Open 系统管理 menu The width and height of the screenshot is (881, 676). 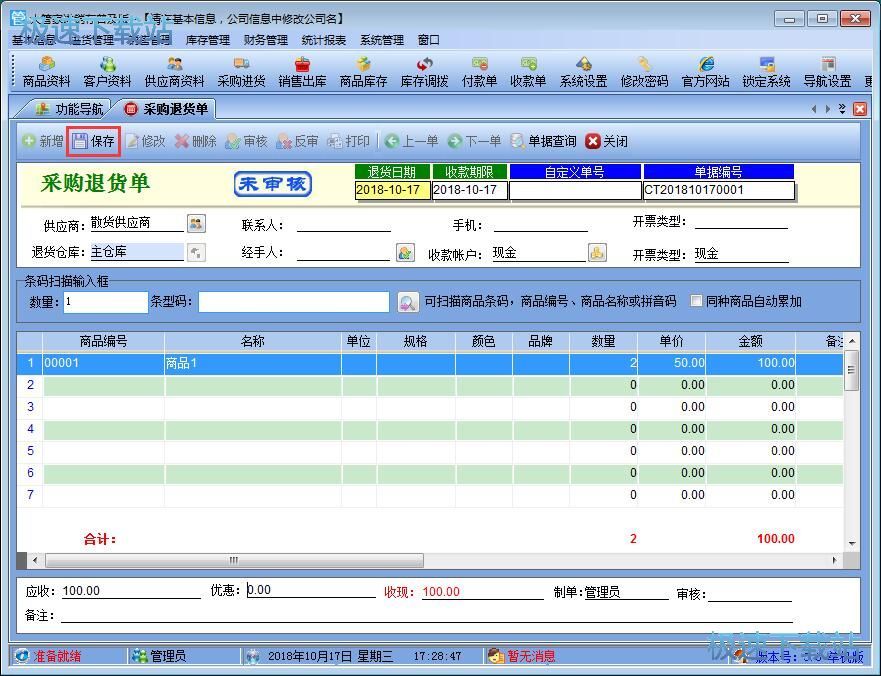click(x=382, y=40)
